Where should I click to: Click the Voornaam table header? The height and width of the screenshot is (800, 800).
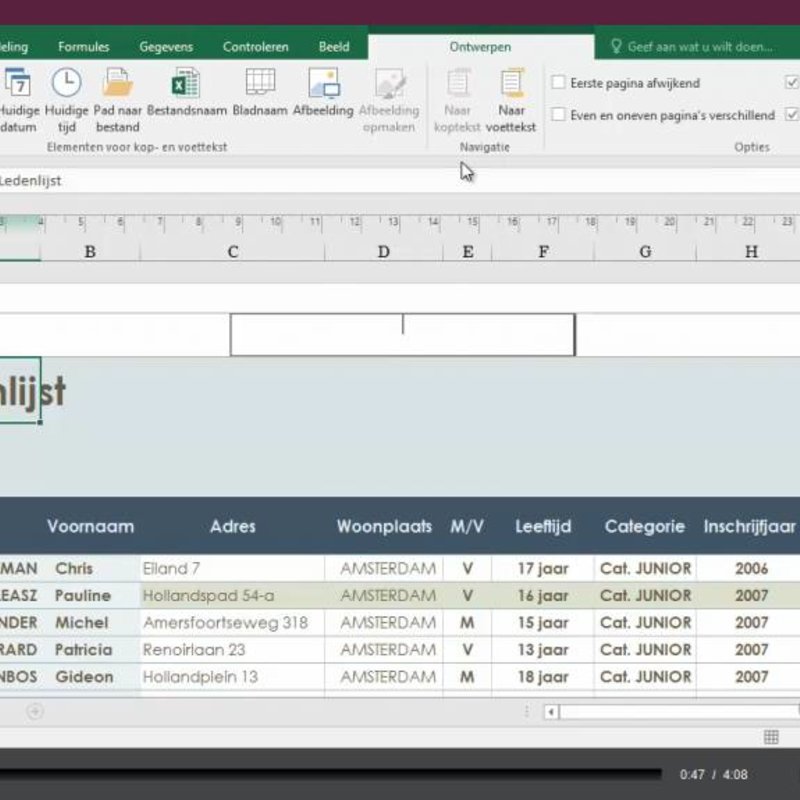click(90, 526)
